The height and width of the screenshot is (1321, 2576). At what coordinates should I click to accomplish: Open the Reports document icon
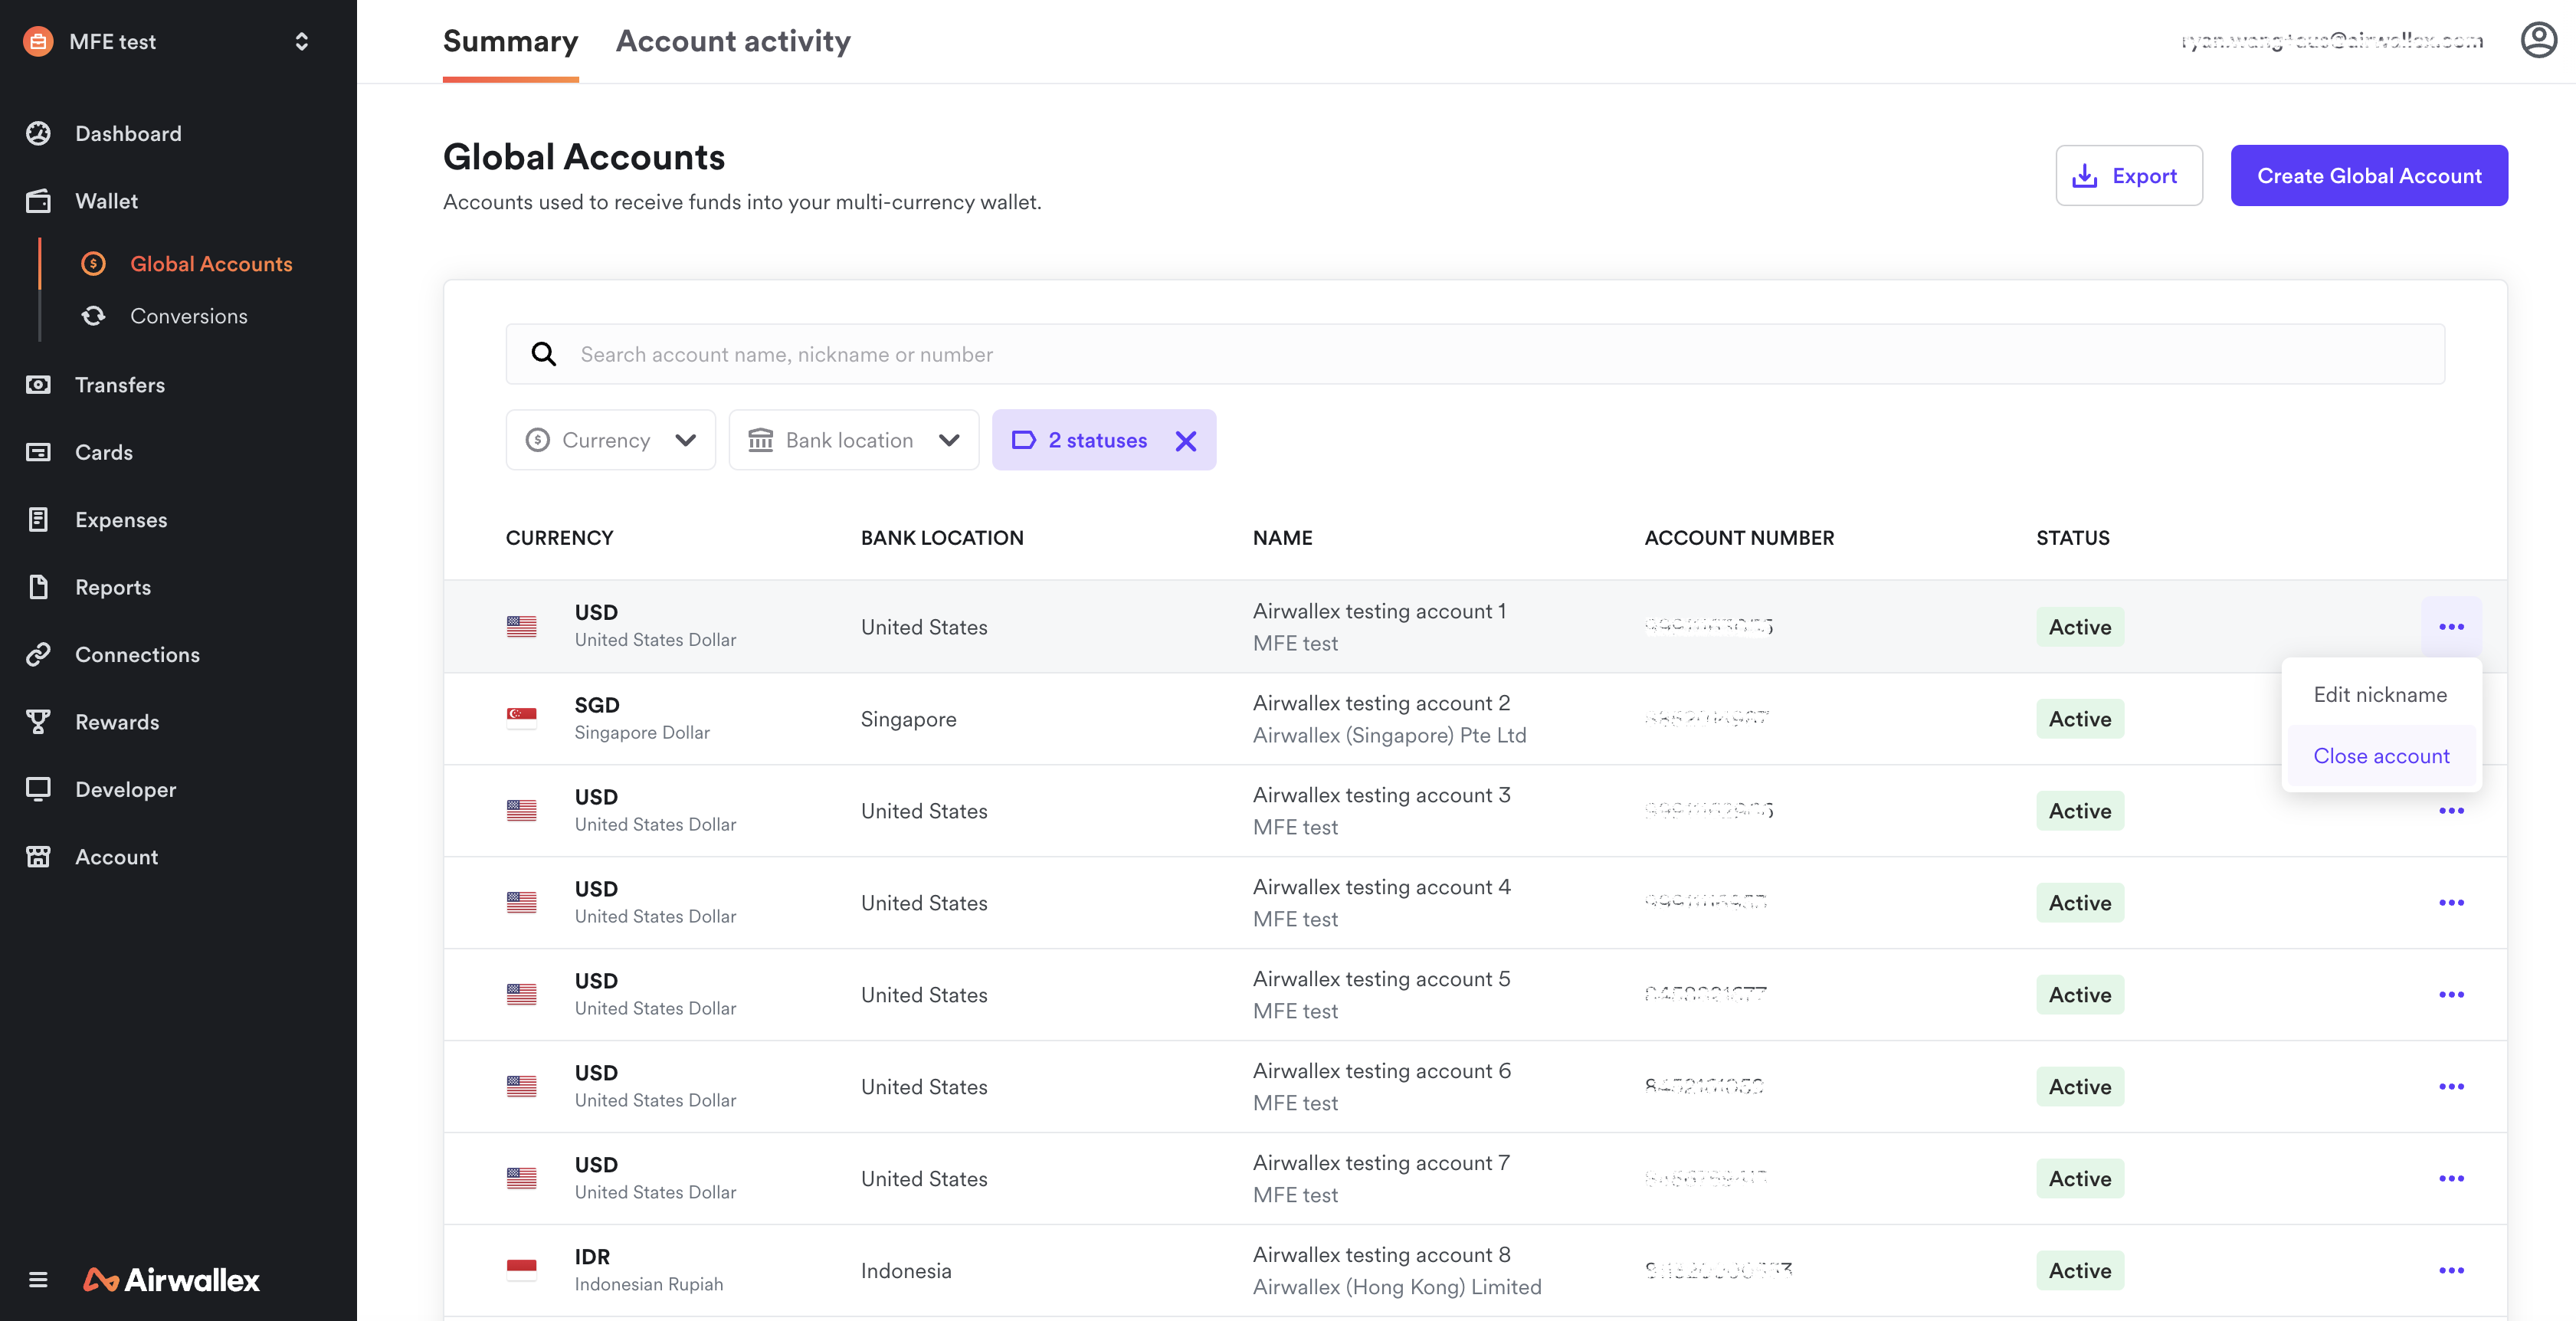pos(38,587)
